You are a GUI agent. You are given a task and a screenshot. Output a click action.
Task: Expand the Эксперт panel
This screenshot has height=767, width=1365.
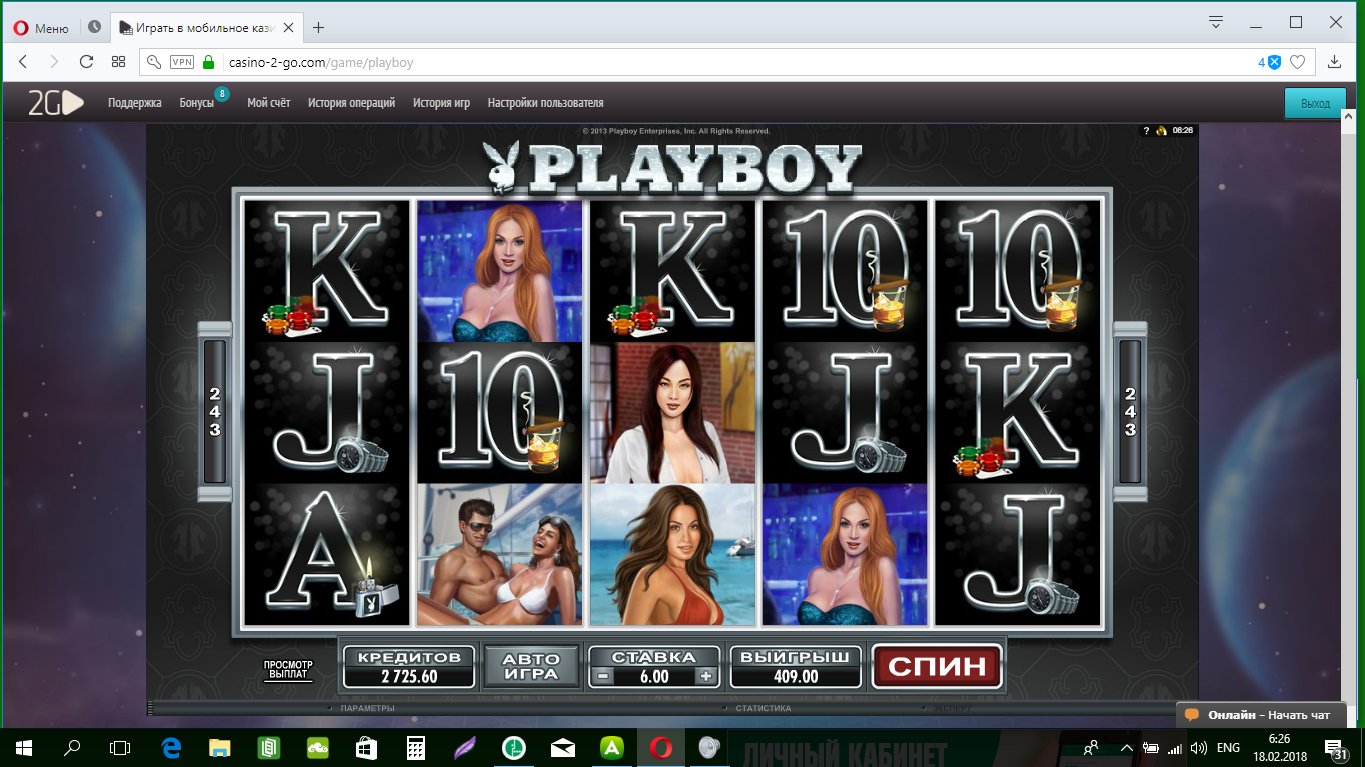[952, 708]
